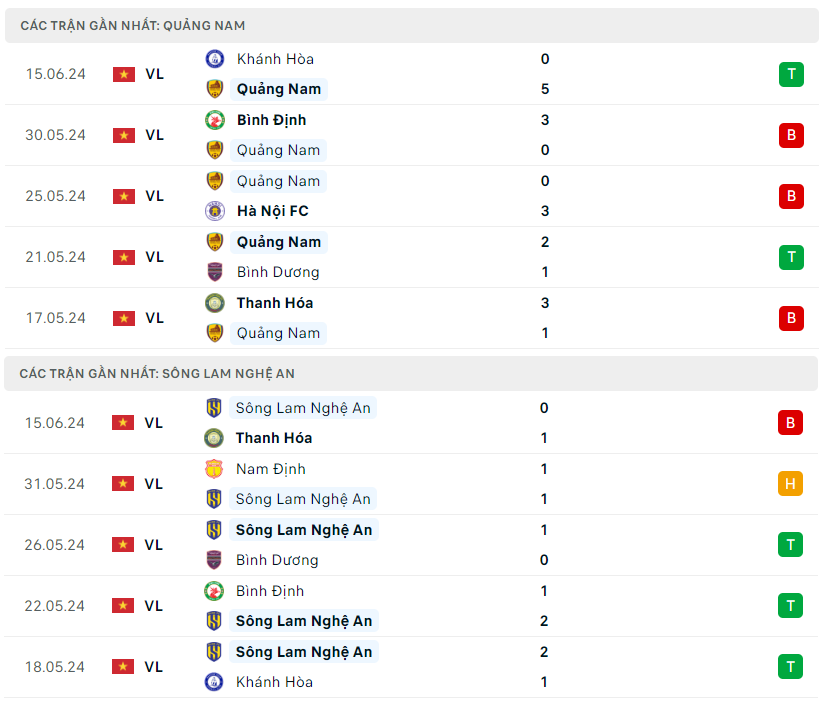Open Nam Định team link

[271, 469]
